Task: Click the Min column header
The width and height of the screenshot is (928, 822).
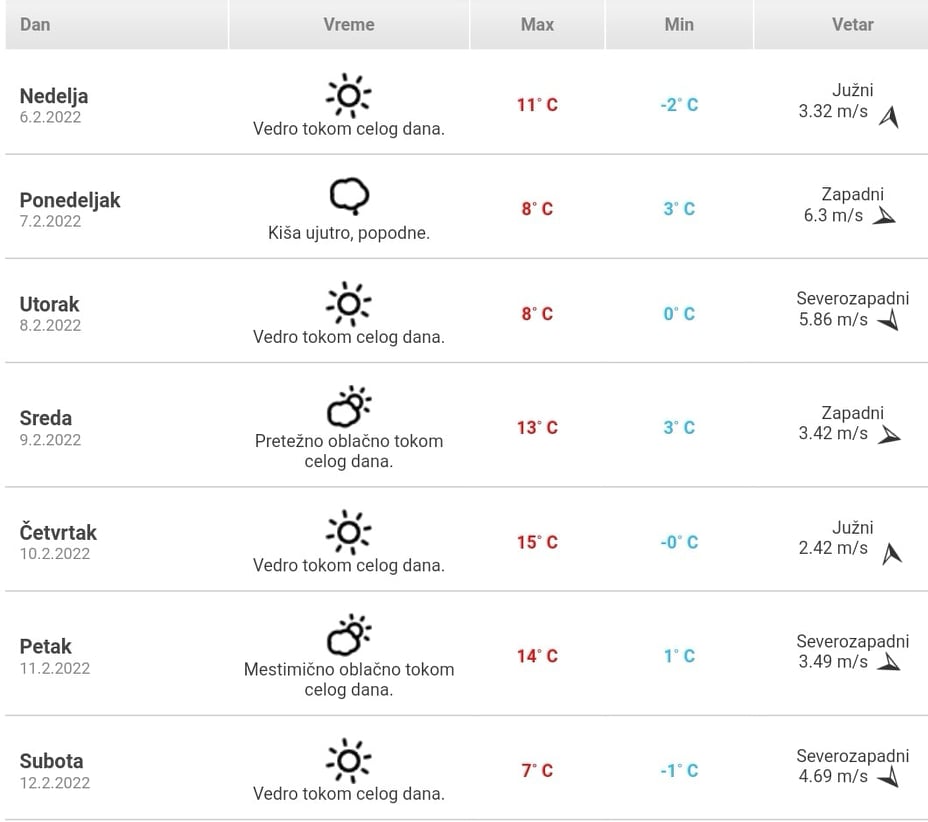Action: (x=679, y=24)
